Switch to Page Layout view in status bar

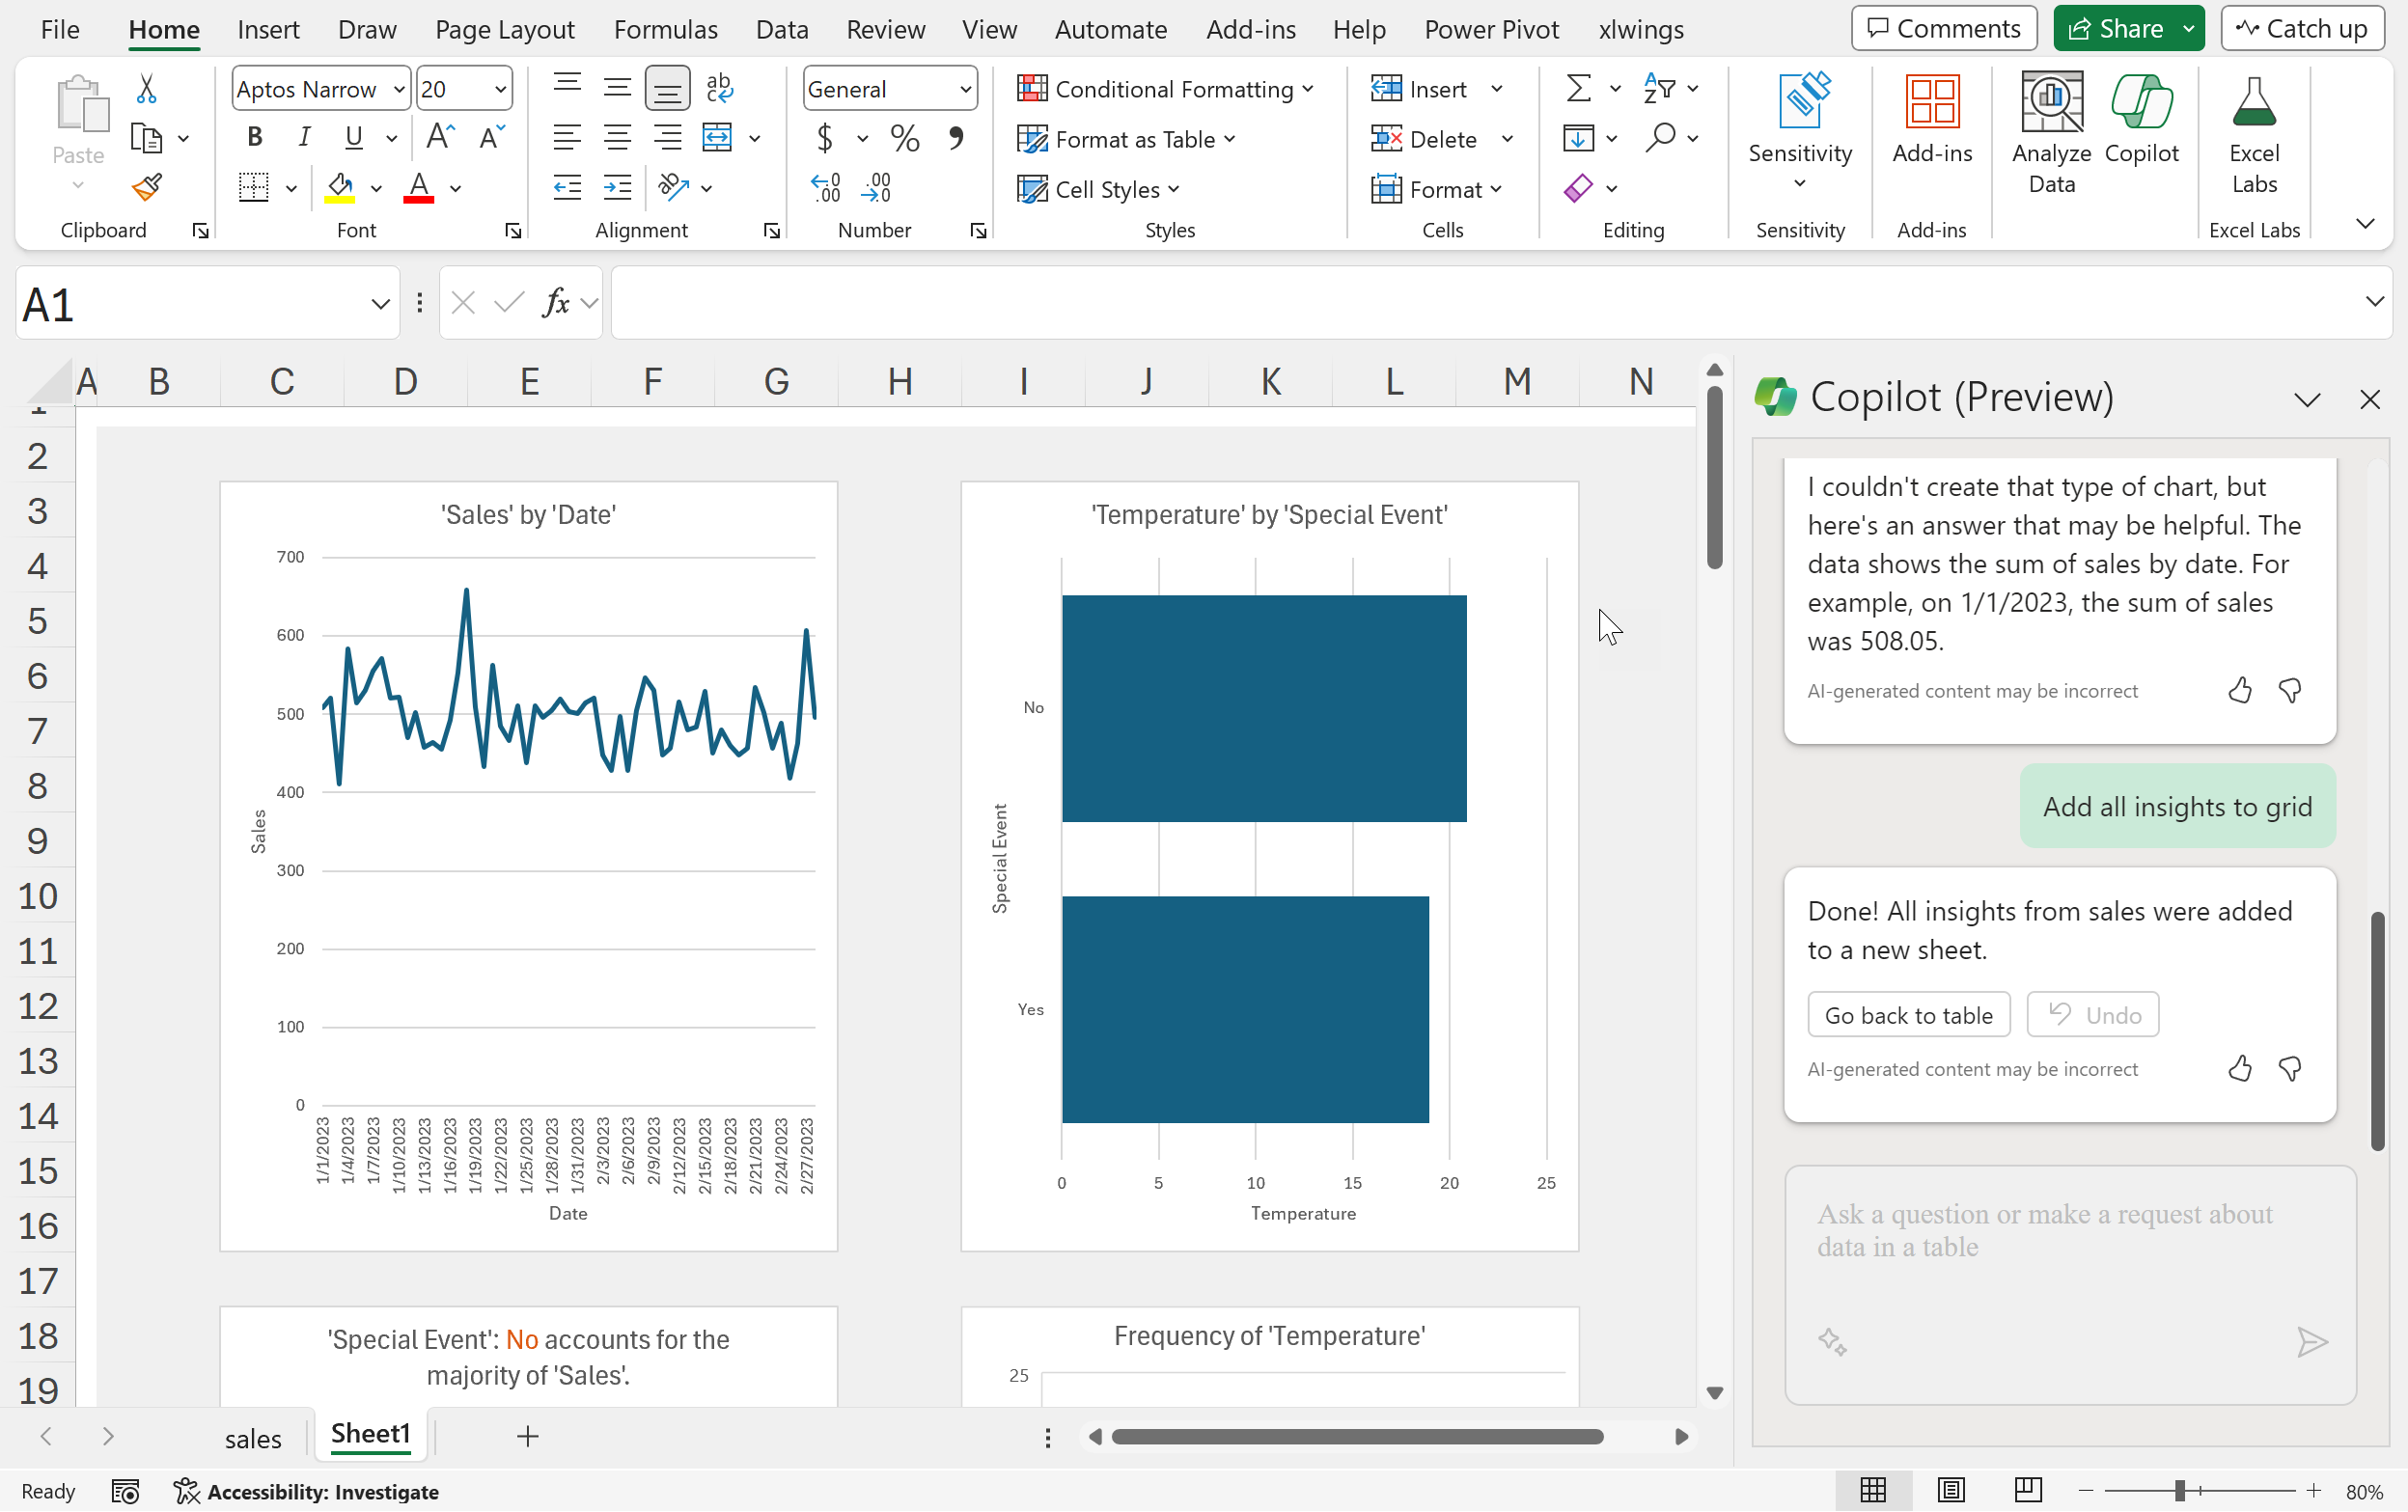point(1950,1490)
